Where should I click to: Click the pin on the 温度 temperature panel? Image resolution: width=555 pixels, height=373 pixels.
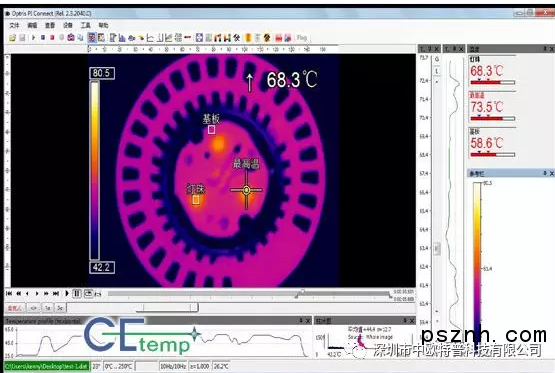click(545, 48)
